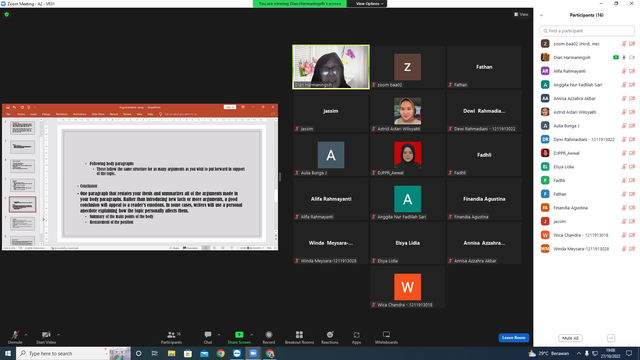Click the clock and date in taskbar
Image resolution: width=640 pixels, height=360 pixels.
click(x=610, y=353)
